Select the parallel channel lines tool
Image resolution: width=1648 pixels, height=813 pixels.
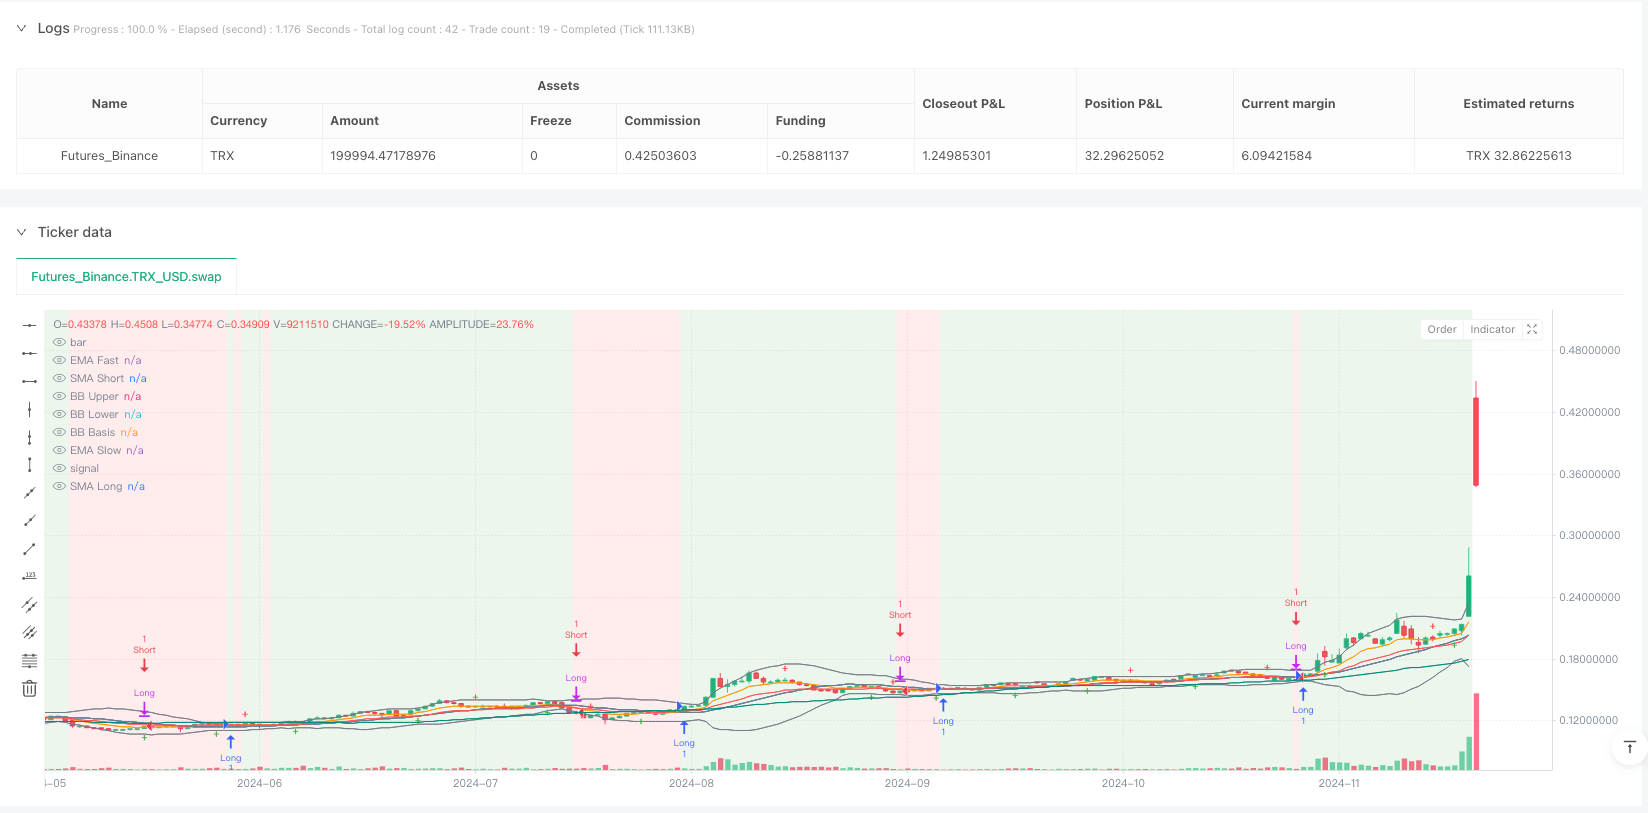click(29, 604)
